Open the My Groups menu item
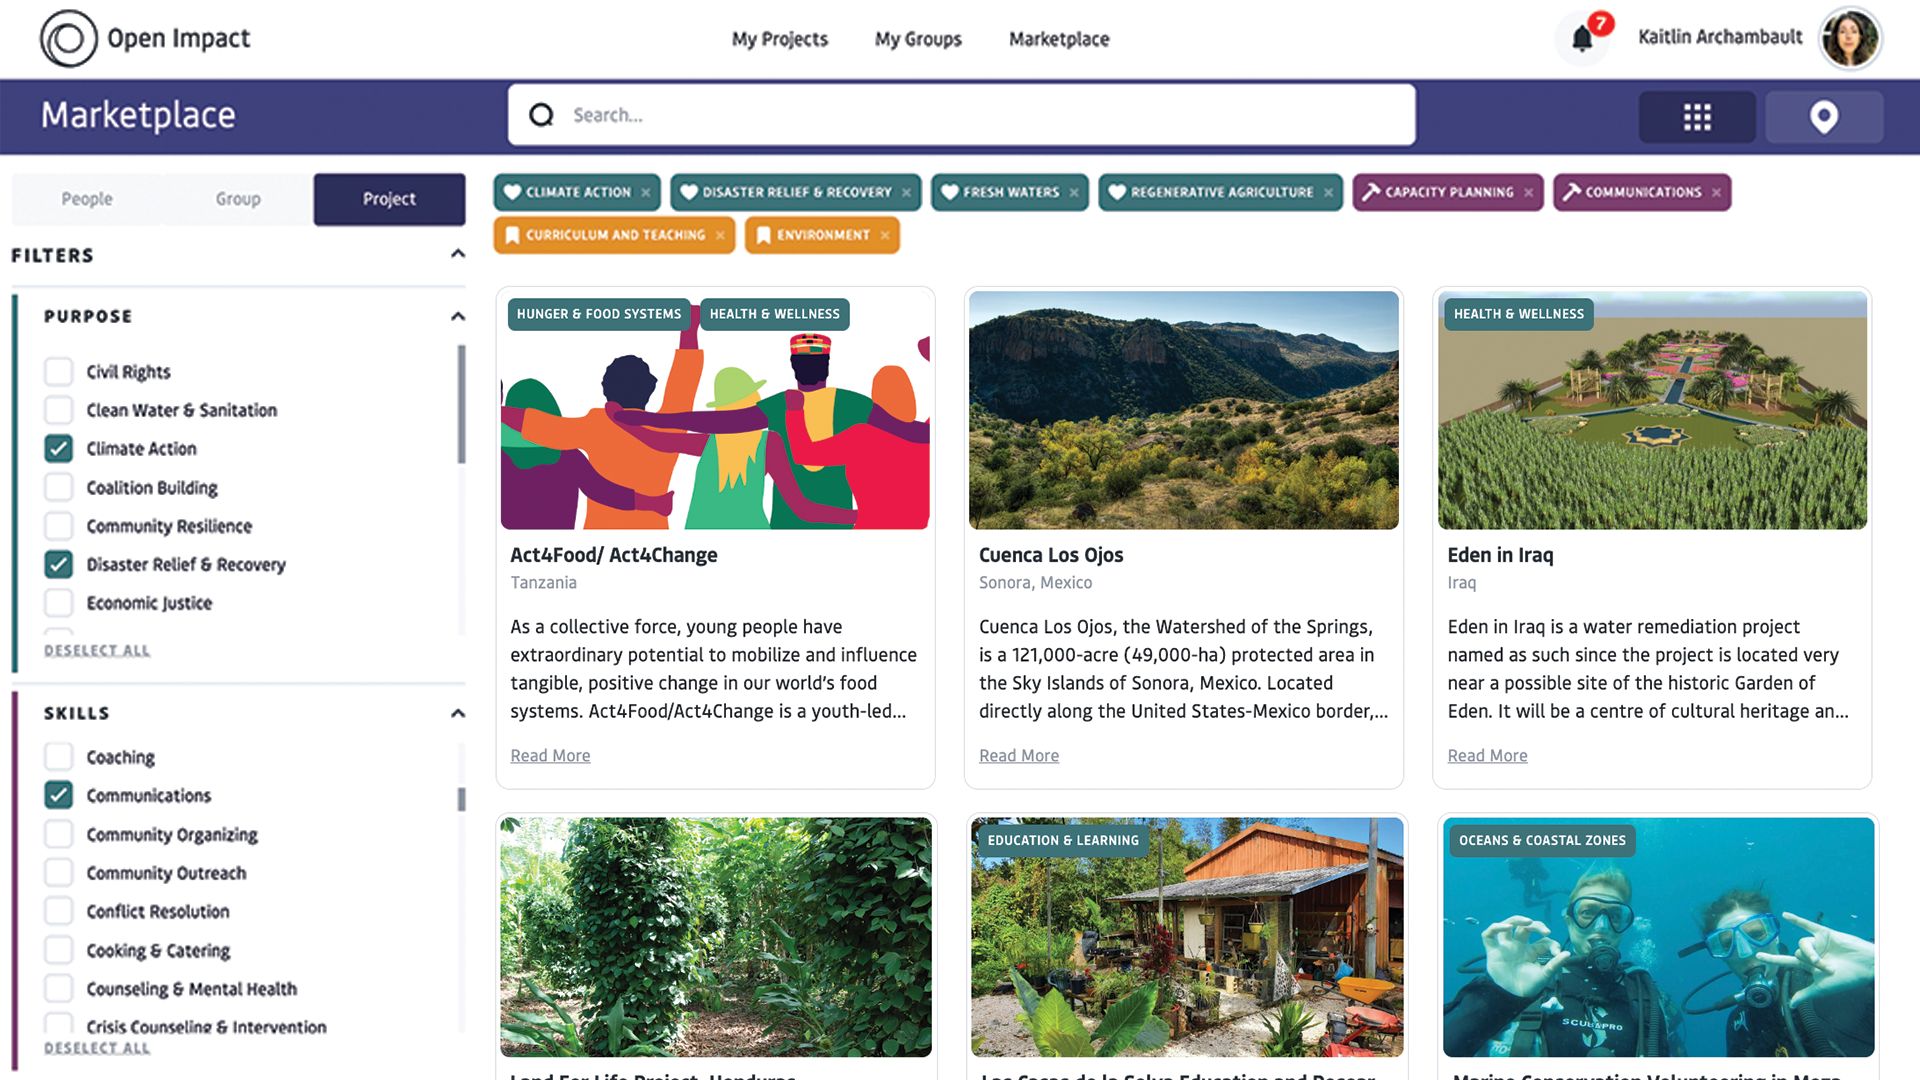 coord(917,39)
